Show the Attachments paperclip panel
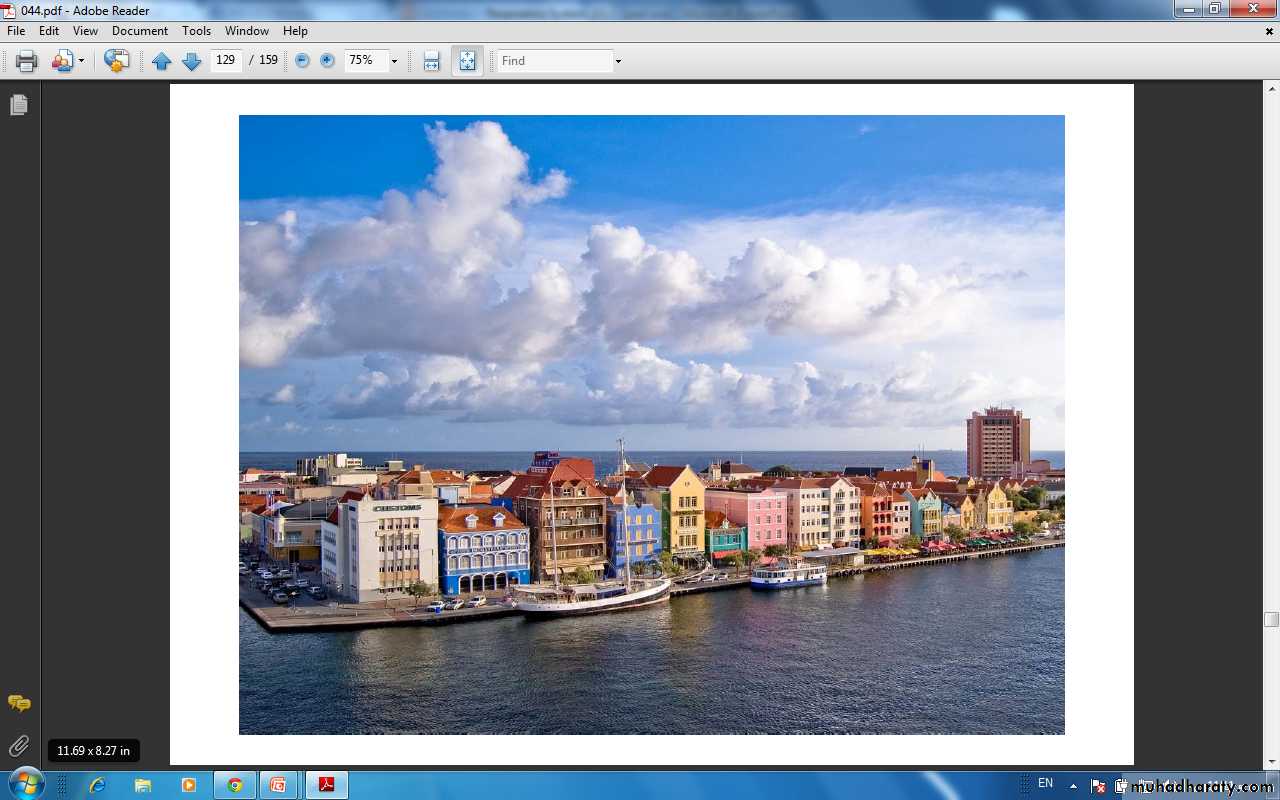 [19, 746]
